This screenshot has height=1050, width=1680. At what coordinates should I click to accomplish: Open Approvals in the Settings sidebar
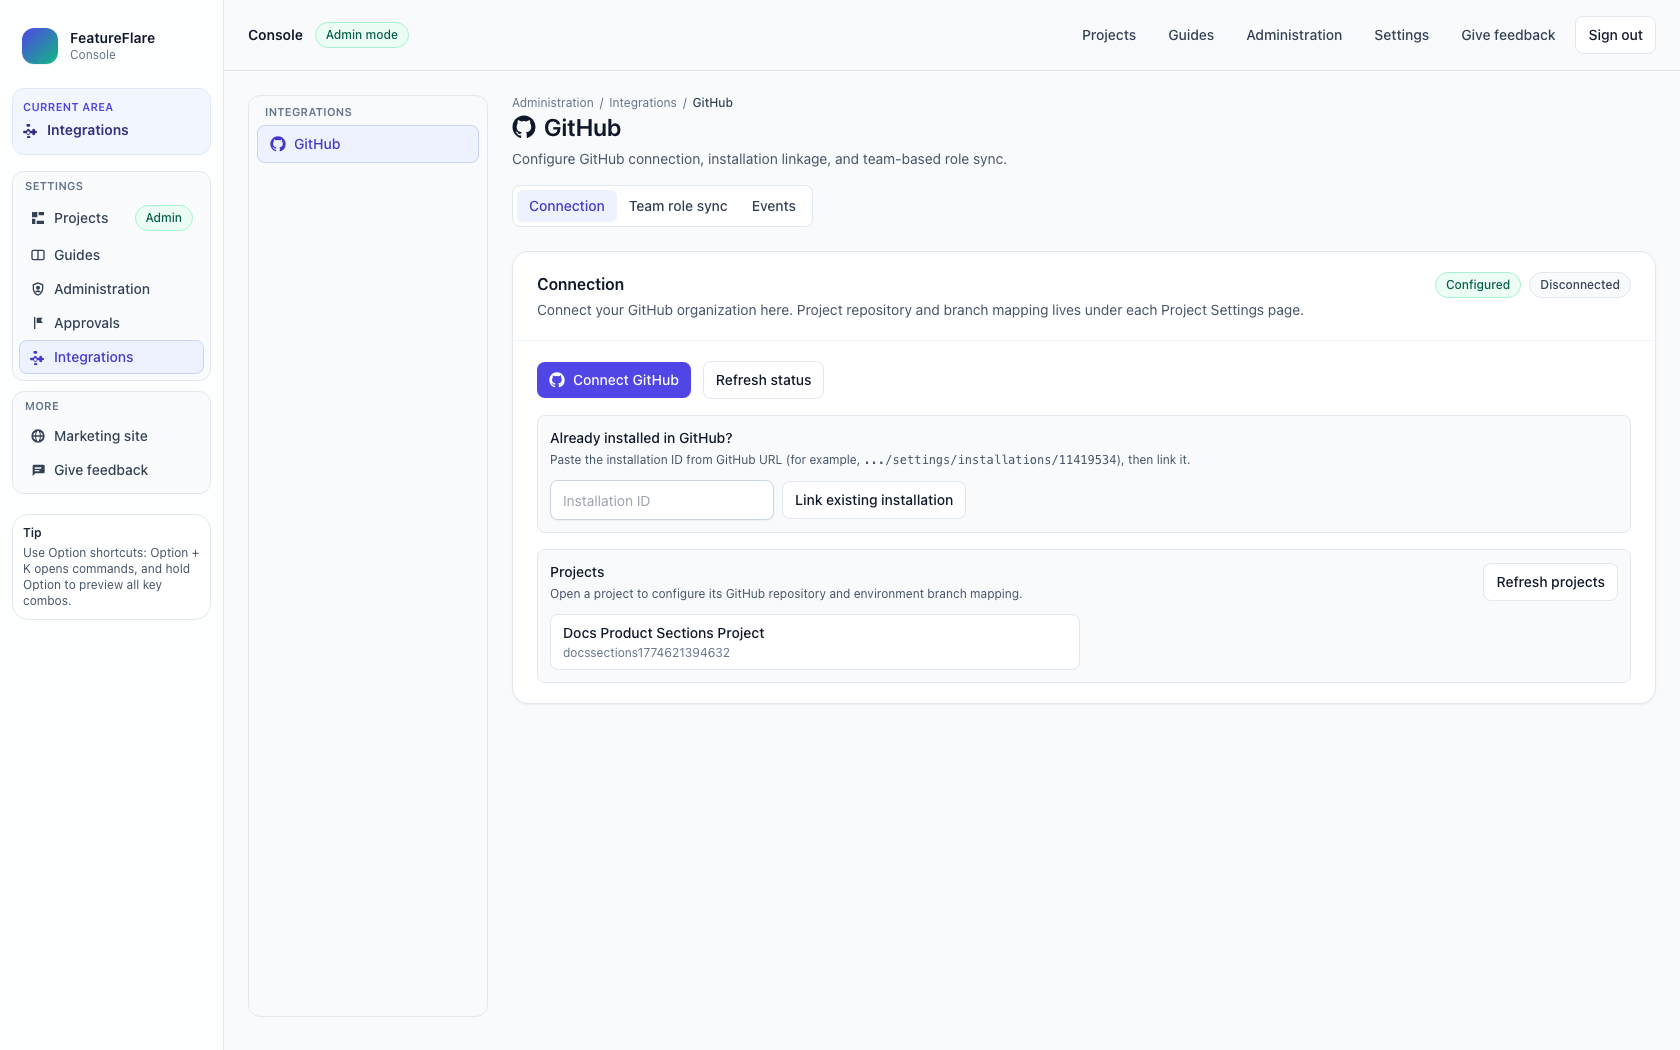coord(111,323)
